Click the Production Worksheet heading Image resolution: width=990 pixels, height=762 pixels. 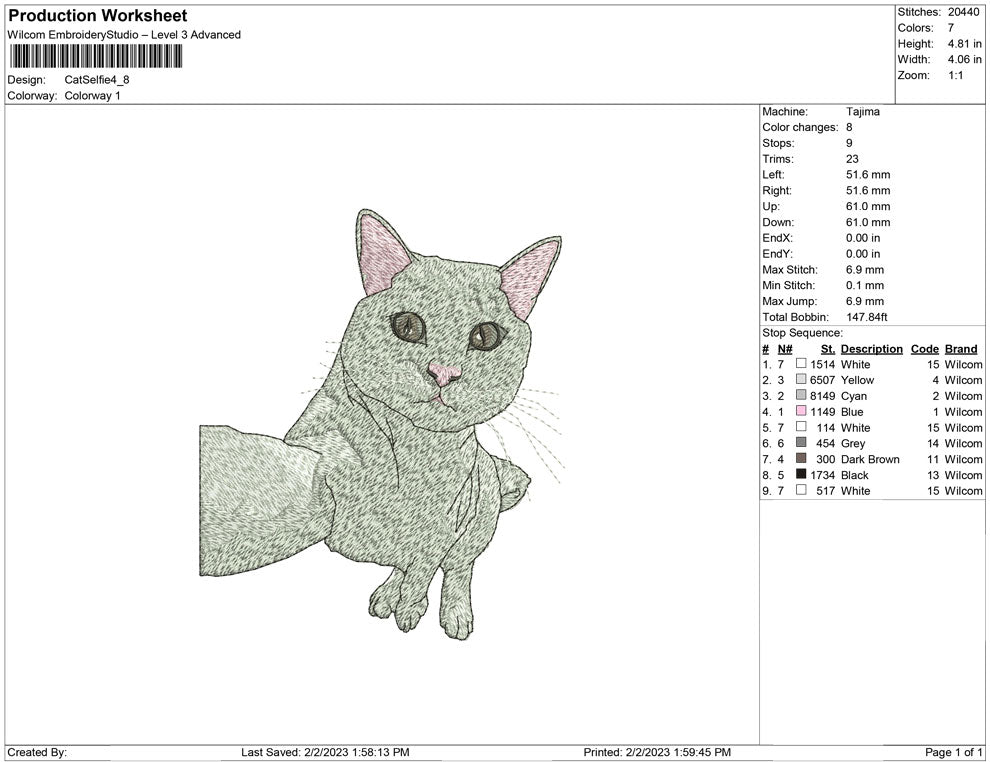point(98,16)
